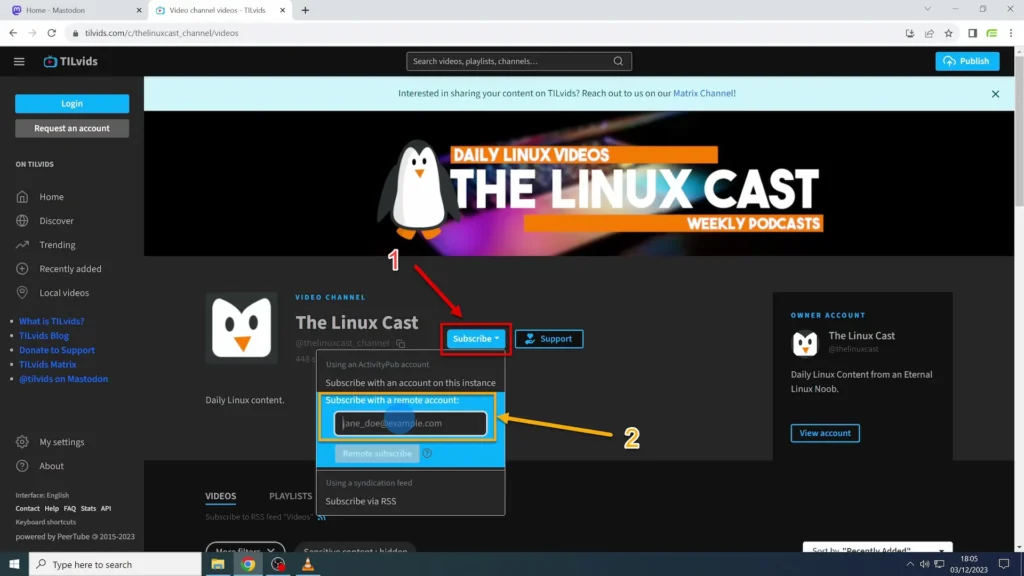Image resolution: width=1024 pixels, height=576 pixels.
Task: Open the browser side panel icon
Action: coord(972,33)
